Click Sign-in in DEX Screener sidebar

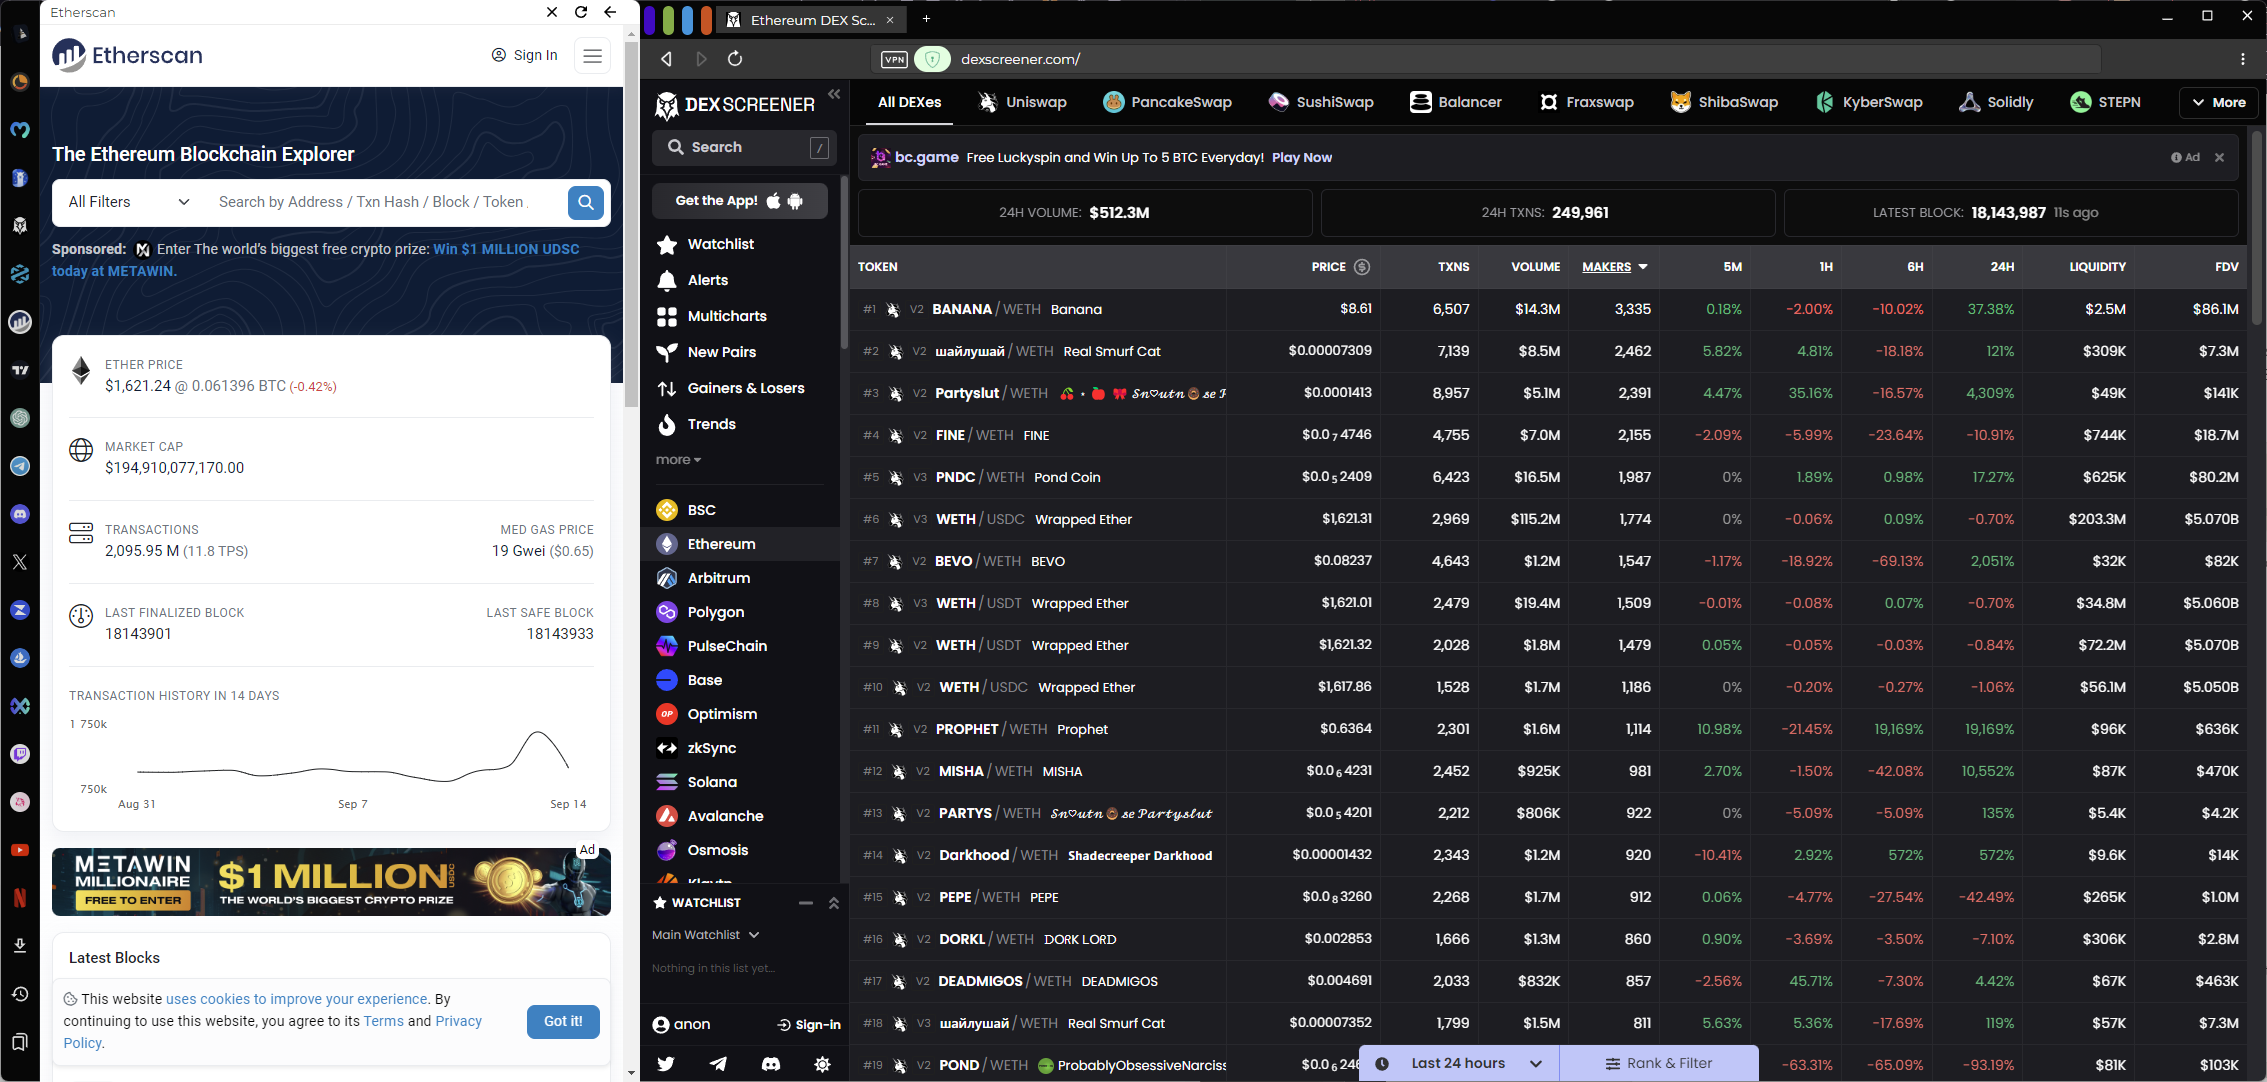tap(809, 1025)
